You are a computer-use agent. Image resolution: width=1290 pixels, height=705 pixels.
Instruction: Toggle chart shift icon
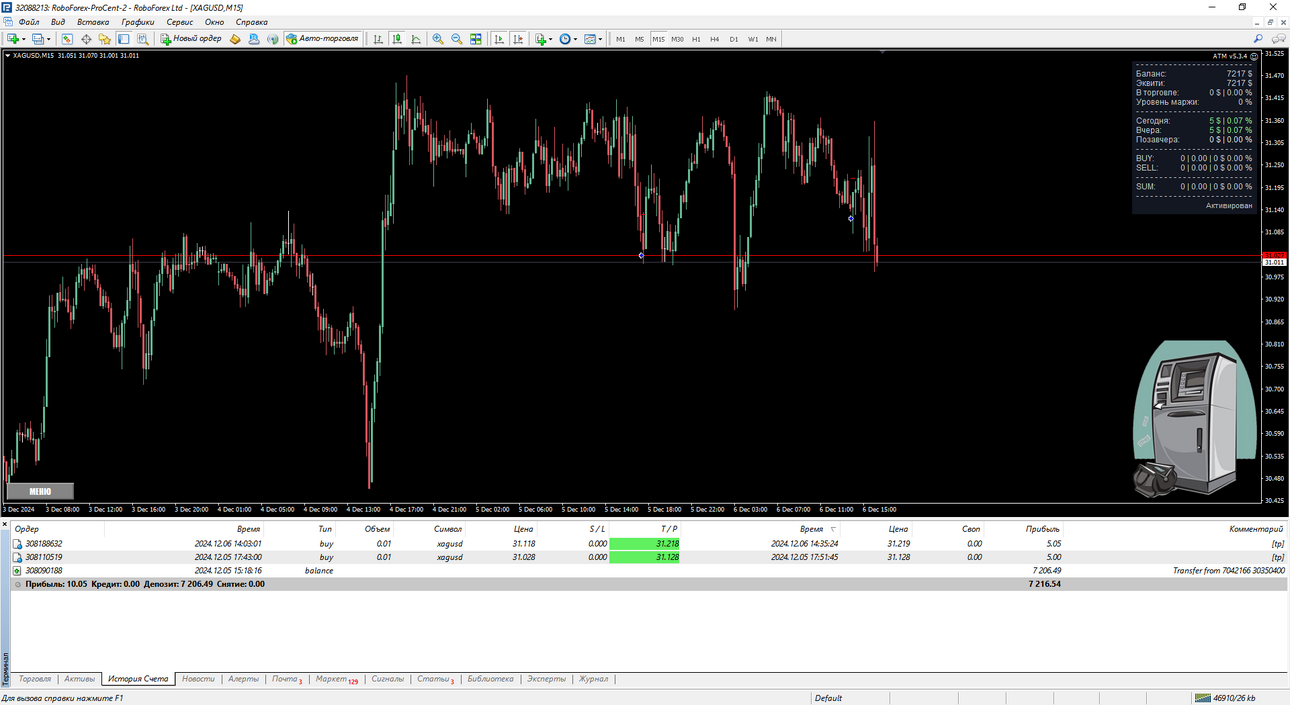518,39
